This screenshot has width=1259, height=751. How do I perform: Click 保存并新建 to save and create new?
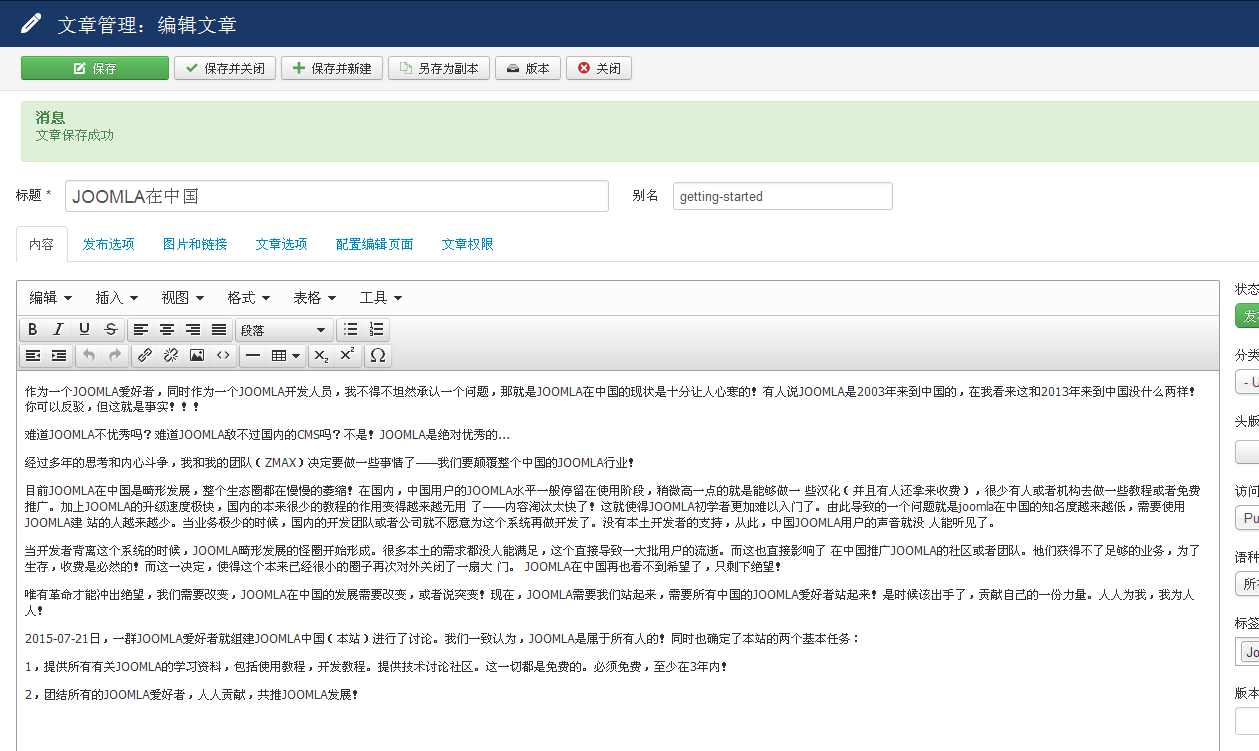tap(332, 68)
